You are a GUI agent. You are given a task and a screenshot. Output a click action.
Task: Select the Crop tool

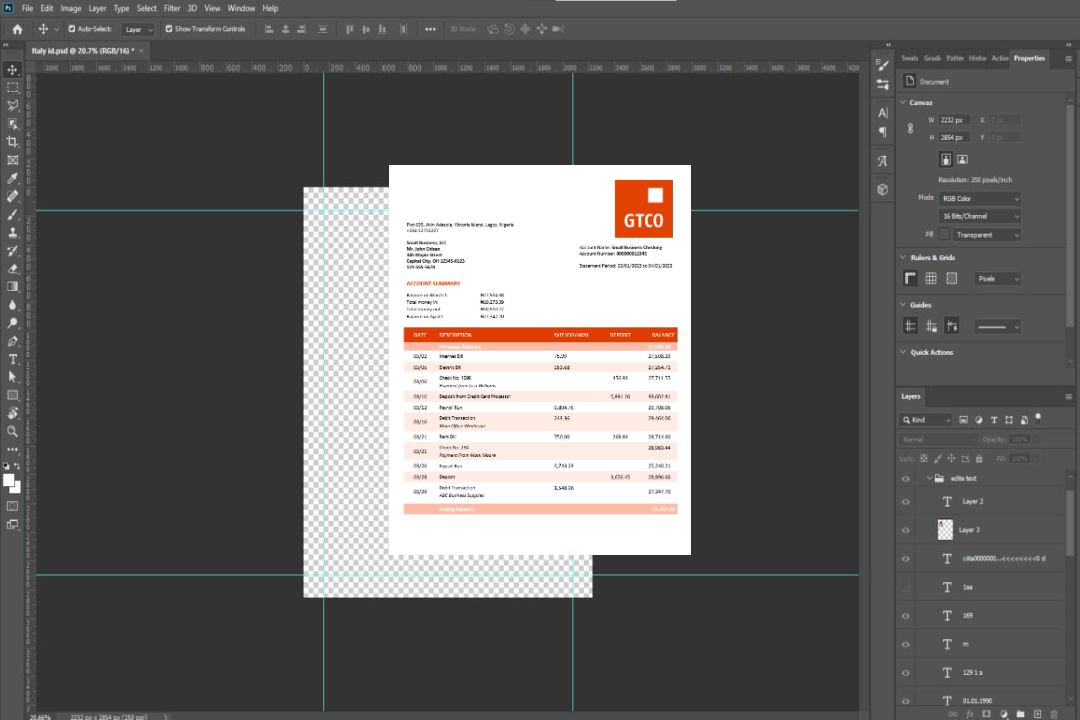12,142
